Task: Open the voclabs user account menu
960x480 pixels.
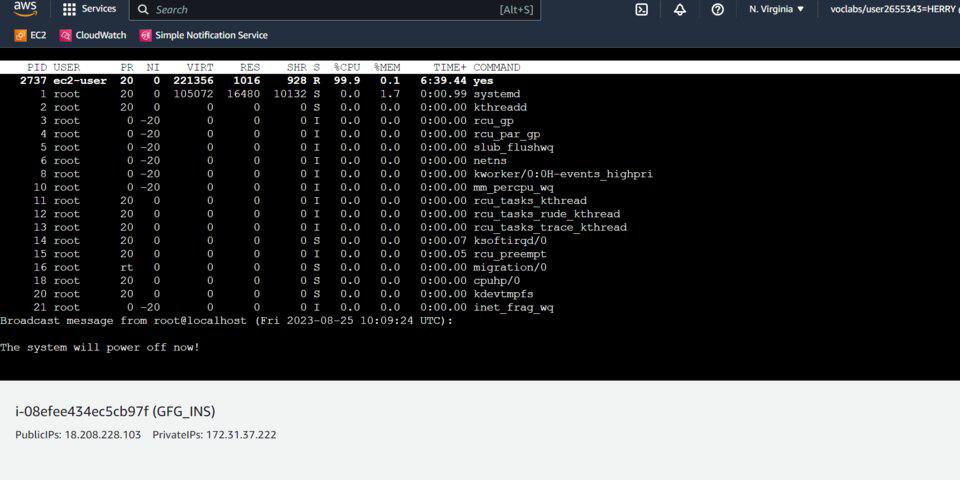Action: (x=894, y=9)
